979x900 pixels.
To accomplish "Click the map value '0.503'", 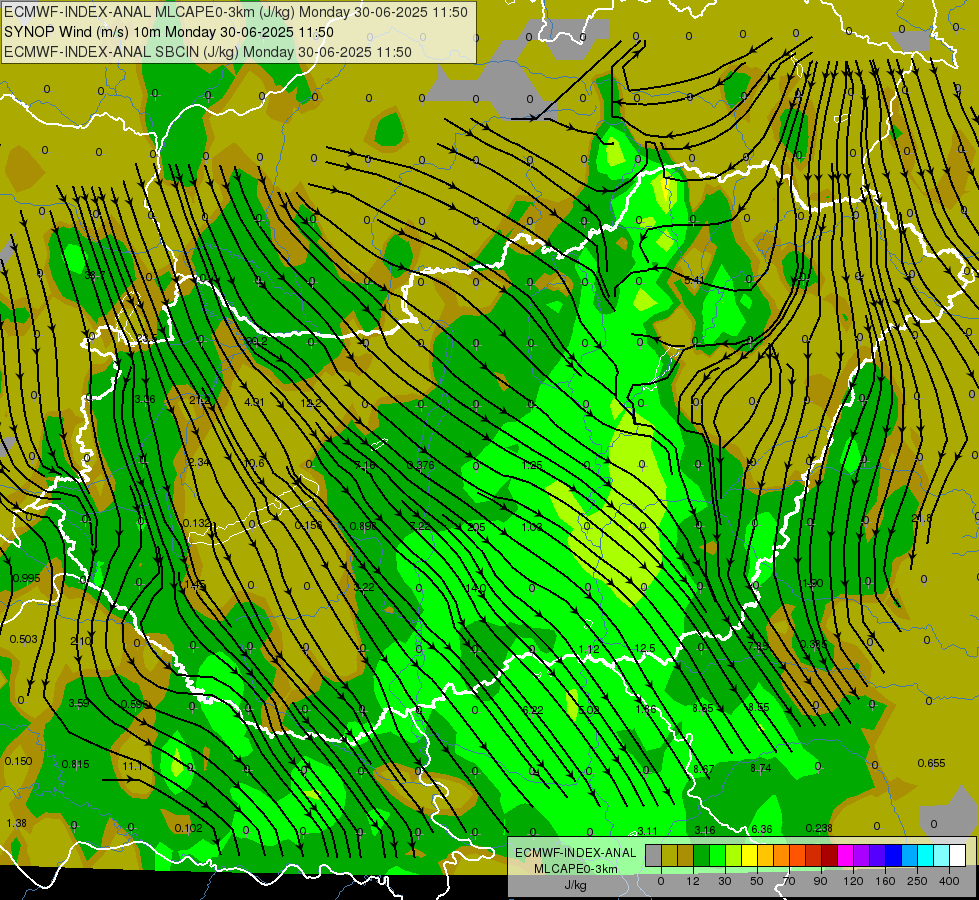I will tap(24, 640).
